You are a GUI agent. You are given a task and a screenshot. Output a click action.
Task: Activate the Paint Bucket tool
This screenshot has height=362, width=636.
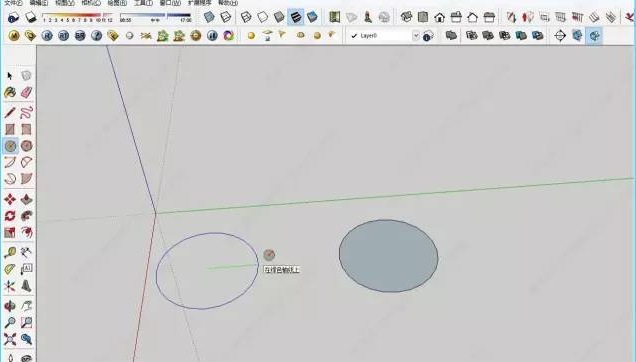10,93
